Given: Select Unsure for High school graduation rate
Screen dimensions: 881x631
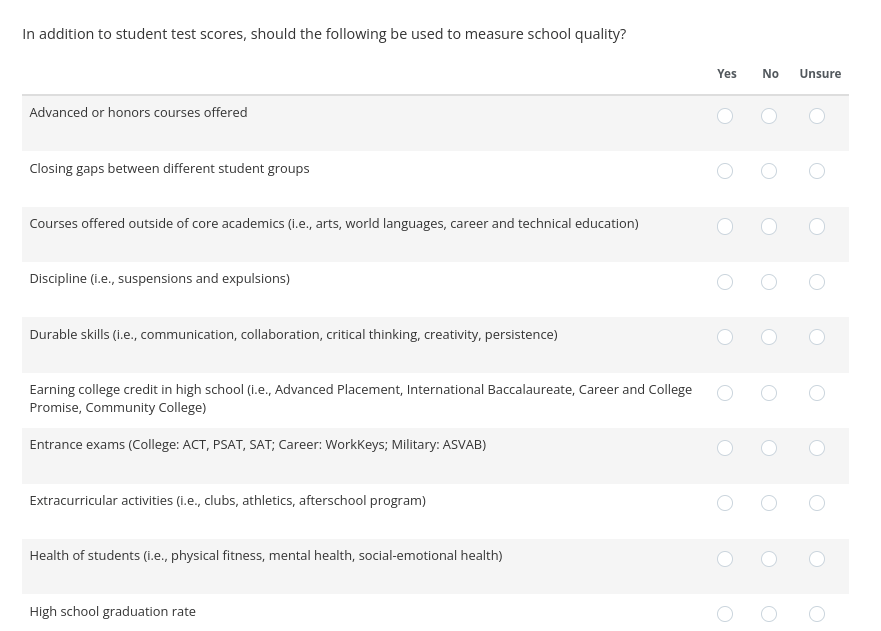Looking at the screenshot, I should point(817,614).
